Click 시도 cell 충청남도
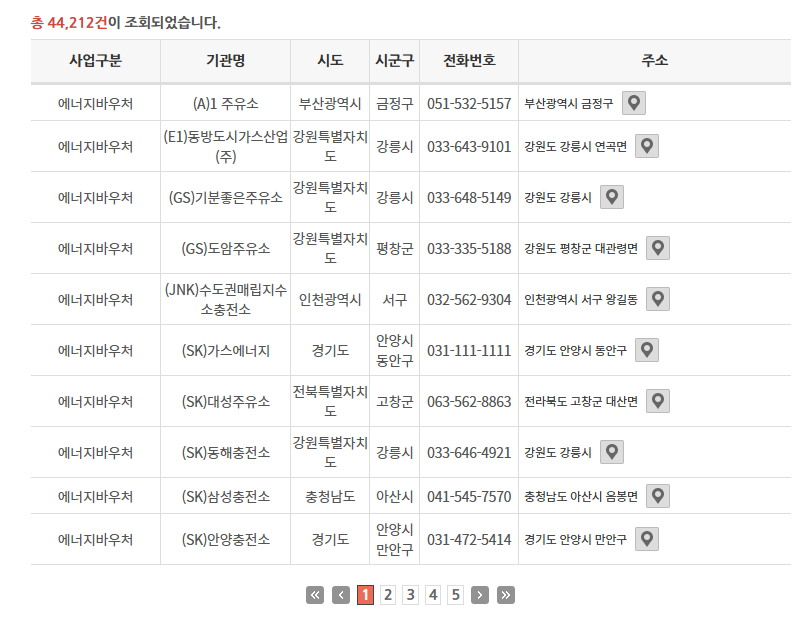806x628 pixels. coord(330,496)
